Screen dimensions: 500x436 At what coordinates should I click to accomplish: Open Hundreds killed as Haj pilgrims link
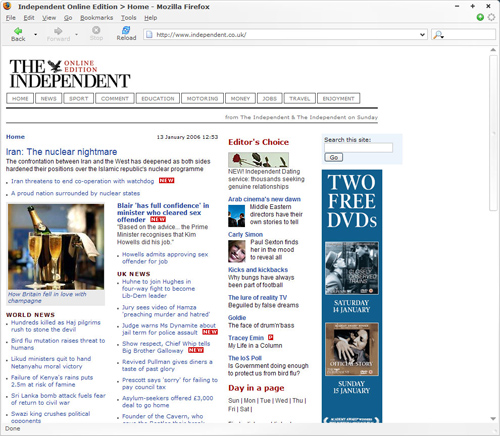(56, 326)
